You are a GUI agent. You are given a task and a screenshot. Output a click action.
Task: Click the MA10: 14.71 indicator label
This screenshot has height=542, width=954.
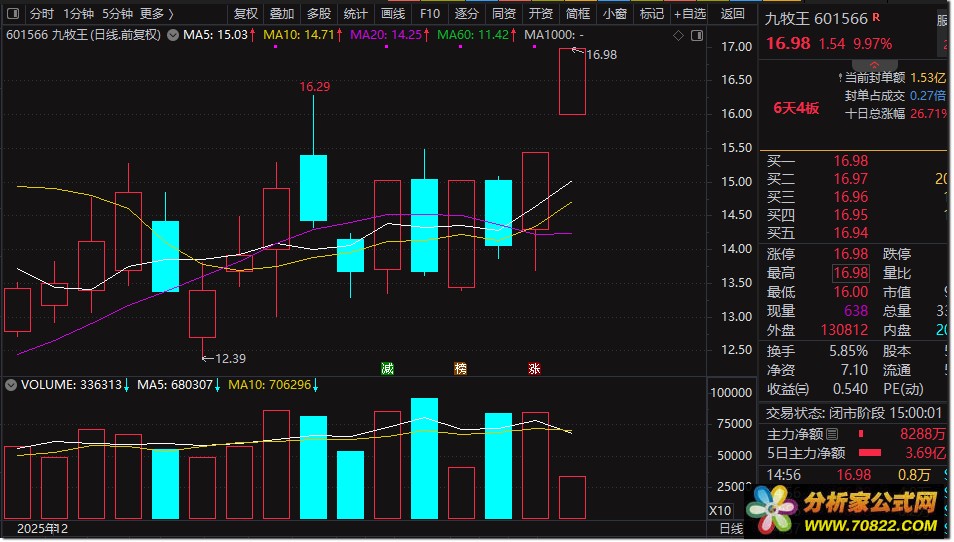click(x=302, y=35)
